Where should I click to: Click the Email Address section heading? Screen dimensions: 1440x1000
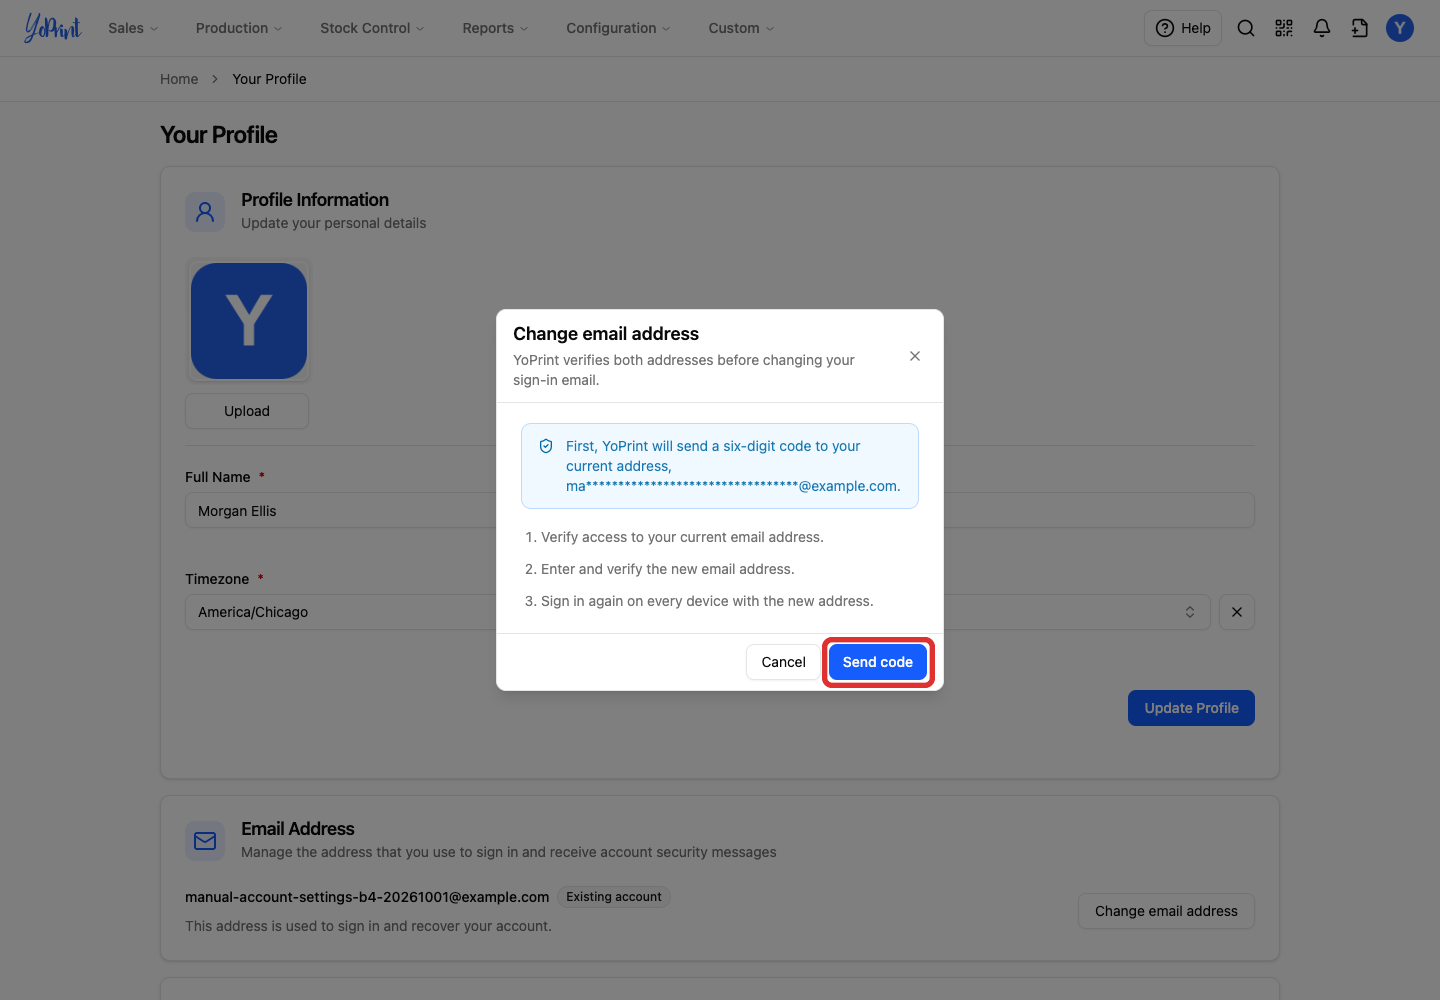[x=298, y=829]
